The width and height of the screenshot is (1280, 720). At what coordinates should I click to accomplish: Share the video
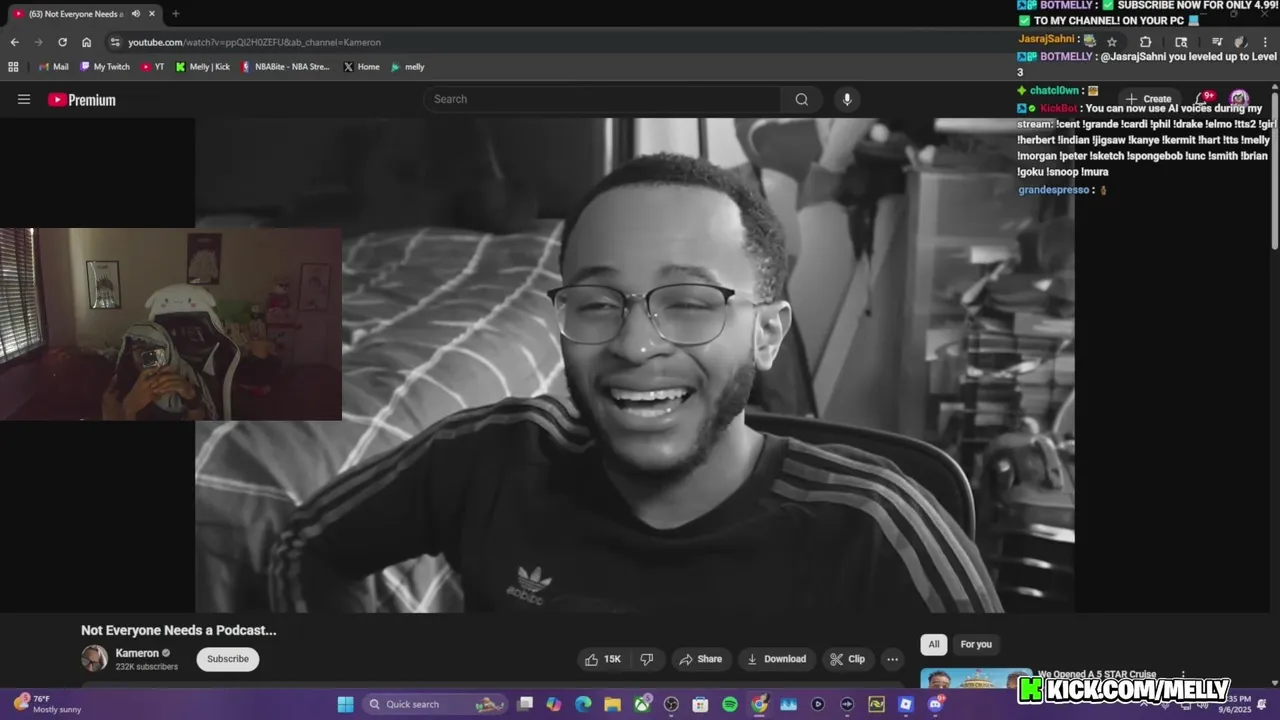(700, 659)
